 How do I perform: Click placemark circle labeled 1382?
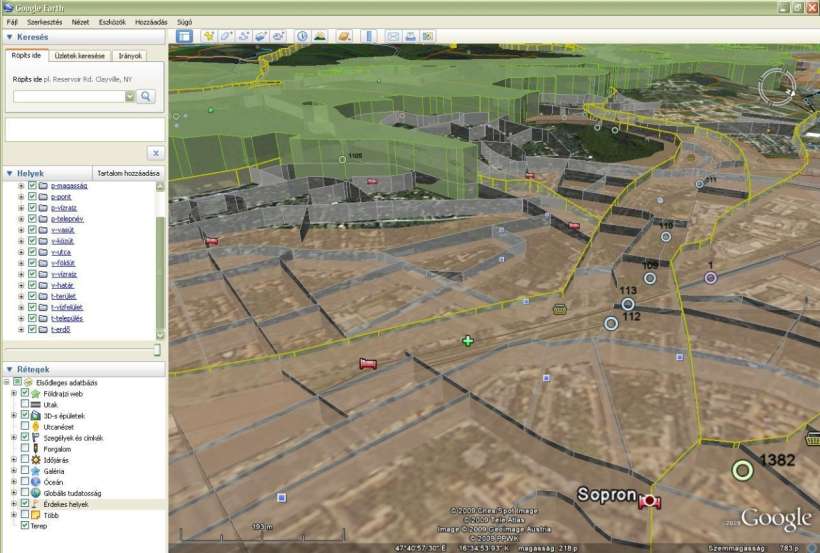point(742,470)
